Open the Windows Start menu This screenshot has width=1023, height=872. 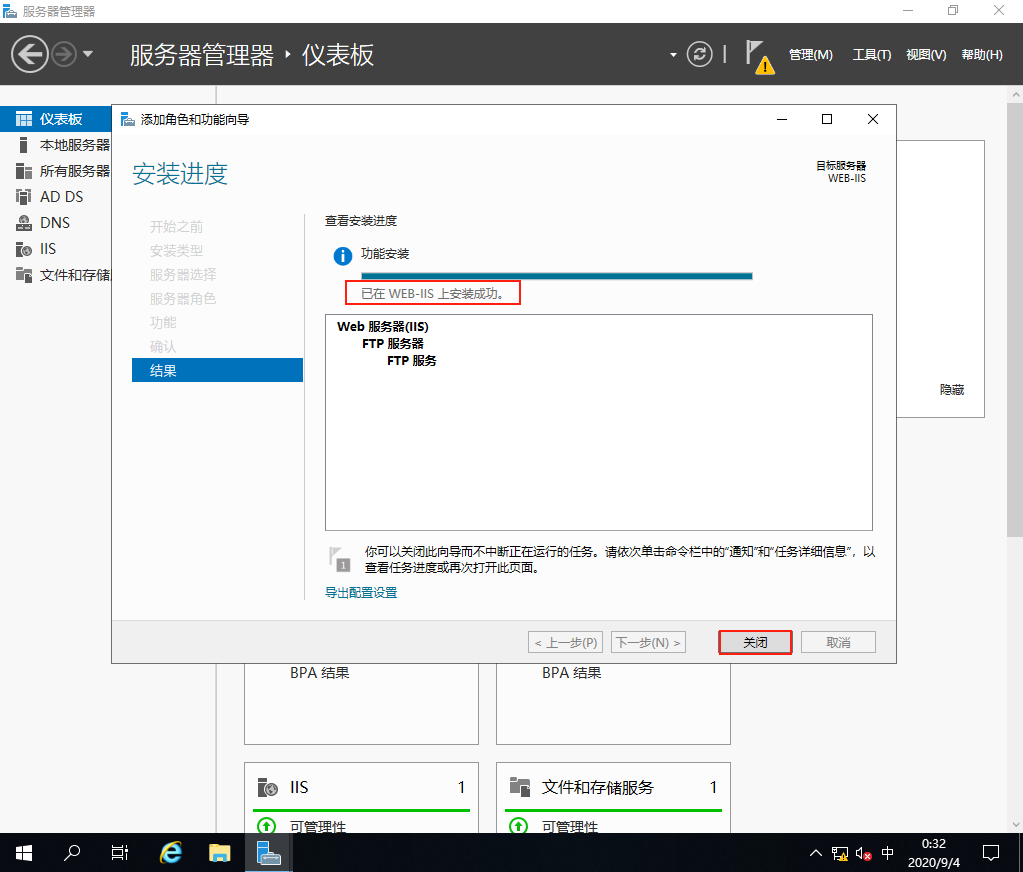click(x=23, y=852)
